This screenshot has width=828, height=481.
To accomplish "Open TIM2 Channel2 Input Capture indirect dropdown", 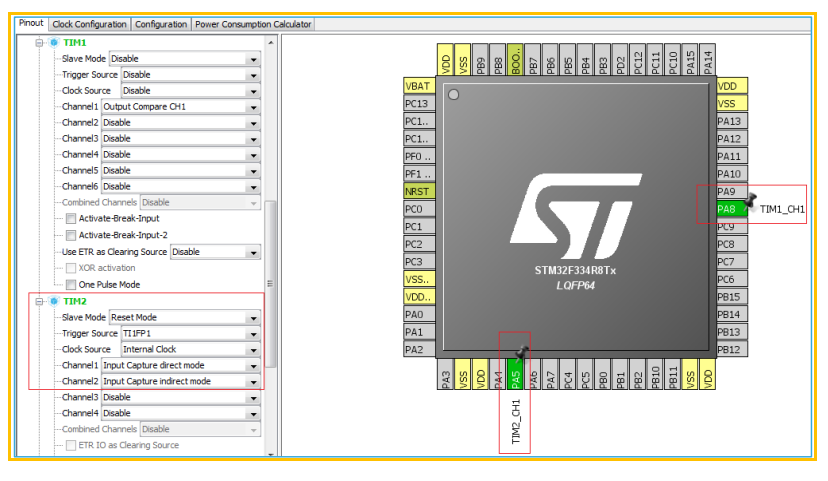I will 181,381.
